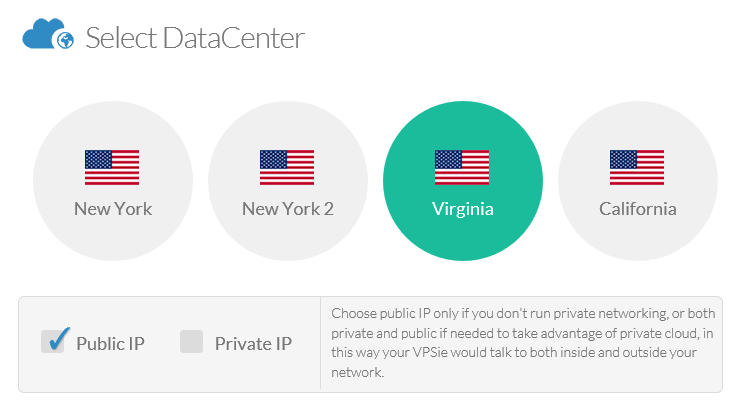Image resolution: width=742 pixels, height=414 pixels.
Task: Click the US flag above New York
Action: (x=112, y=167)
